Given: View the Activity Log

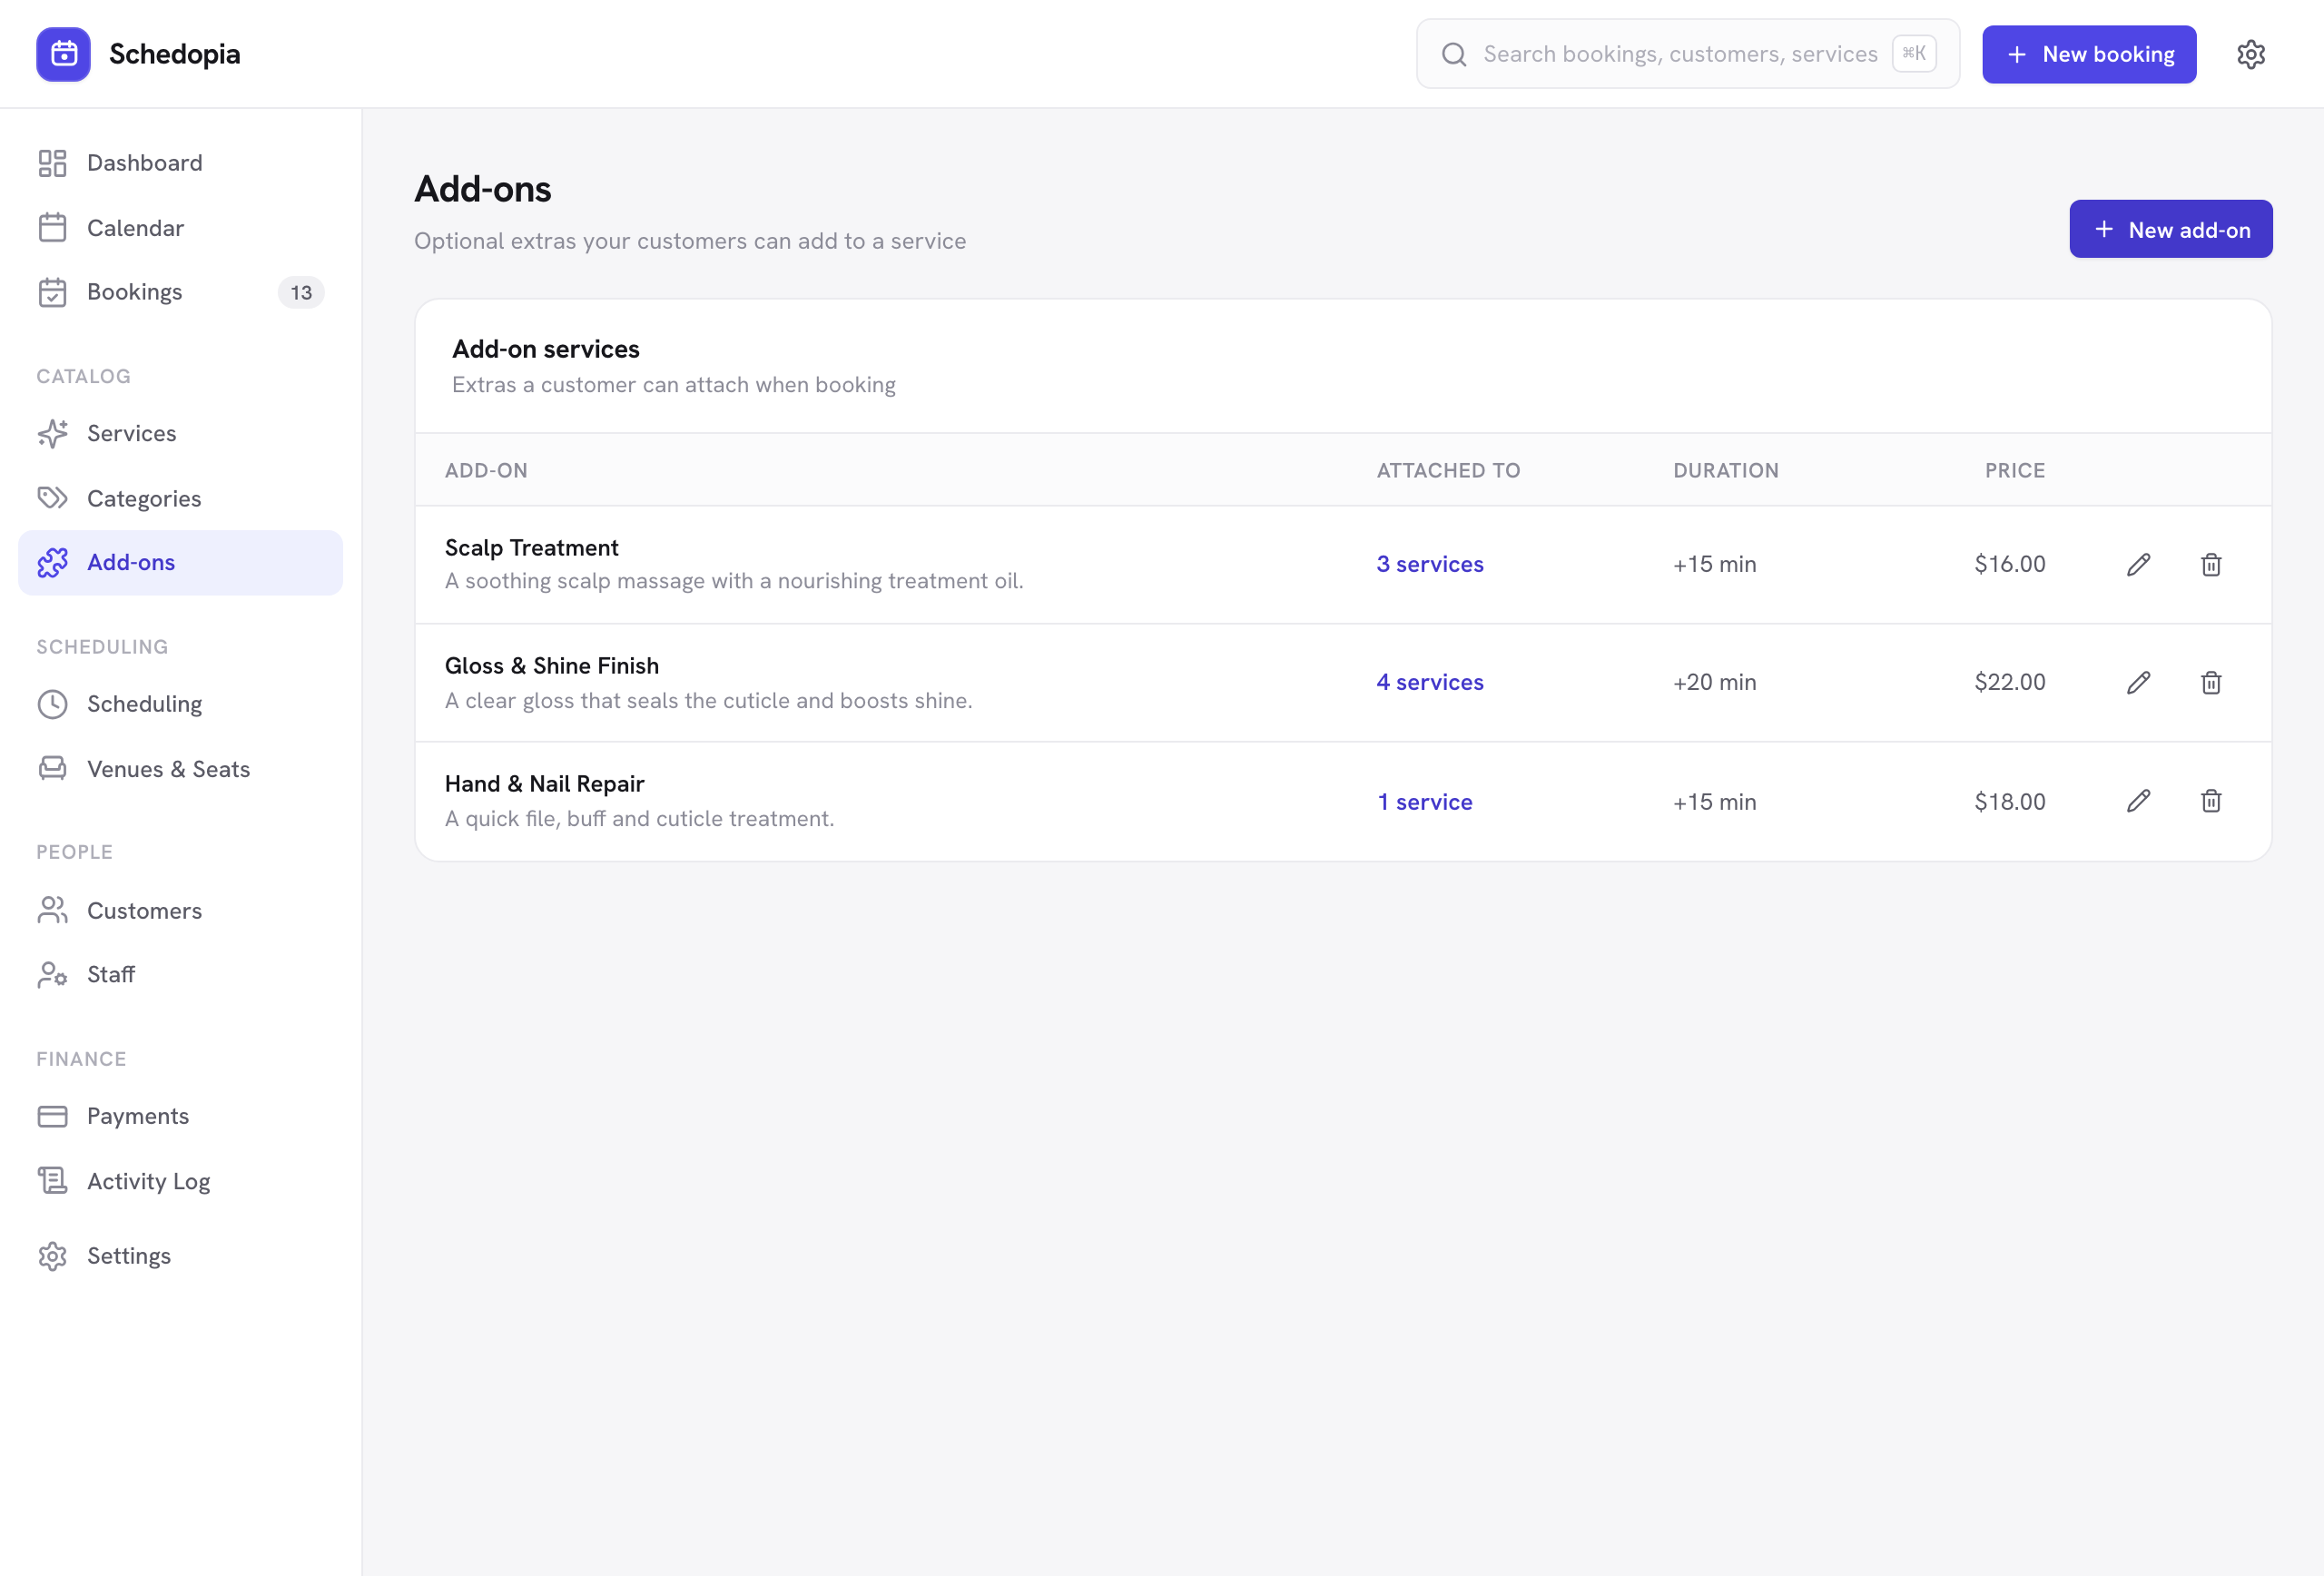Looking at the screenshot, I should click(180, 1181).
